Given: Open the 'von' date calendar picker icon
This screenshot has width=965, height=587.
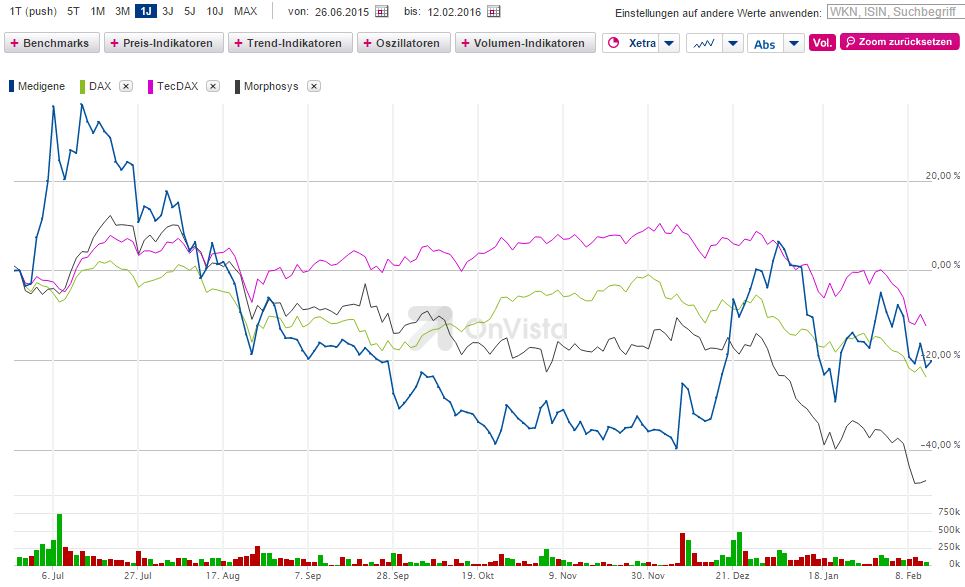Looking at the screenshot, I should coord(382,12).
